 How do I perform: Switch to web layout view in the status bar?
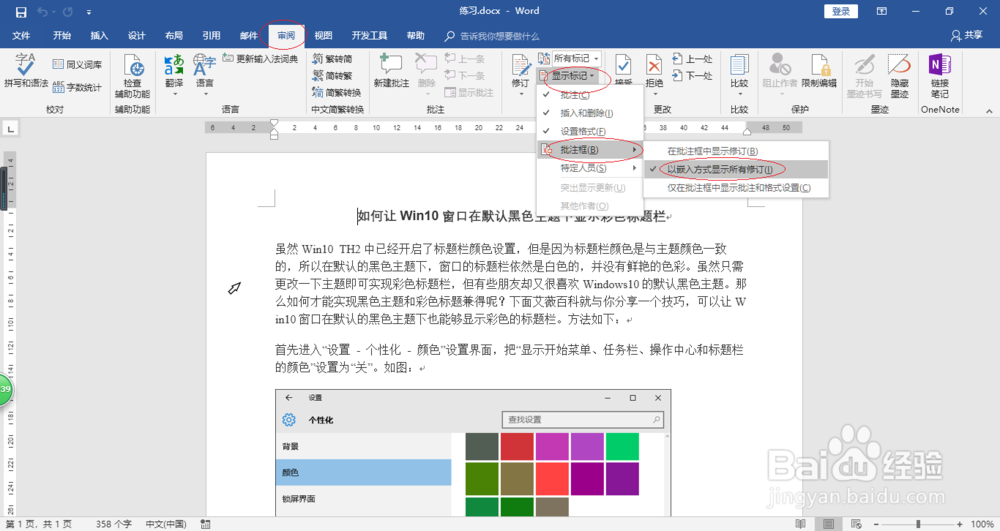click(857, 524)
